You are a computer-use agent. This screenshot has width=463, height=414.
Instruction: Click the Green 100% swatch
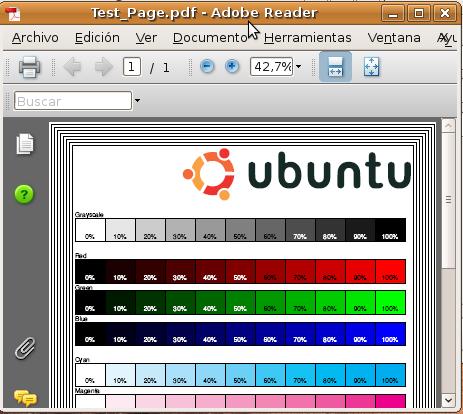(x=390, y=303)
